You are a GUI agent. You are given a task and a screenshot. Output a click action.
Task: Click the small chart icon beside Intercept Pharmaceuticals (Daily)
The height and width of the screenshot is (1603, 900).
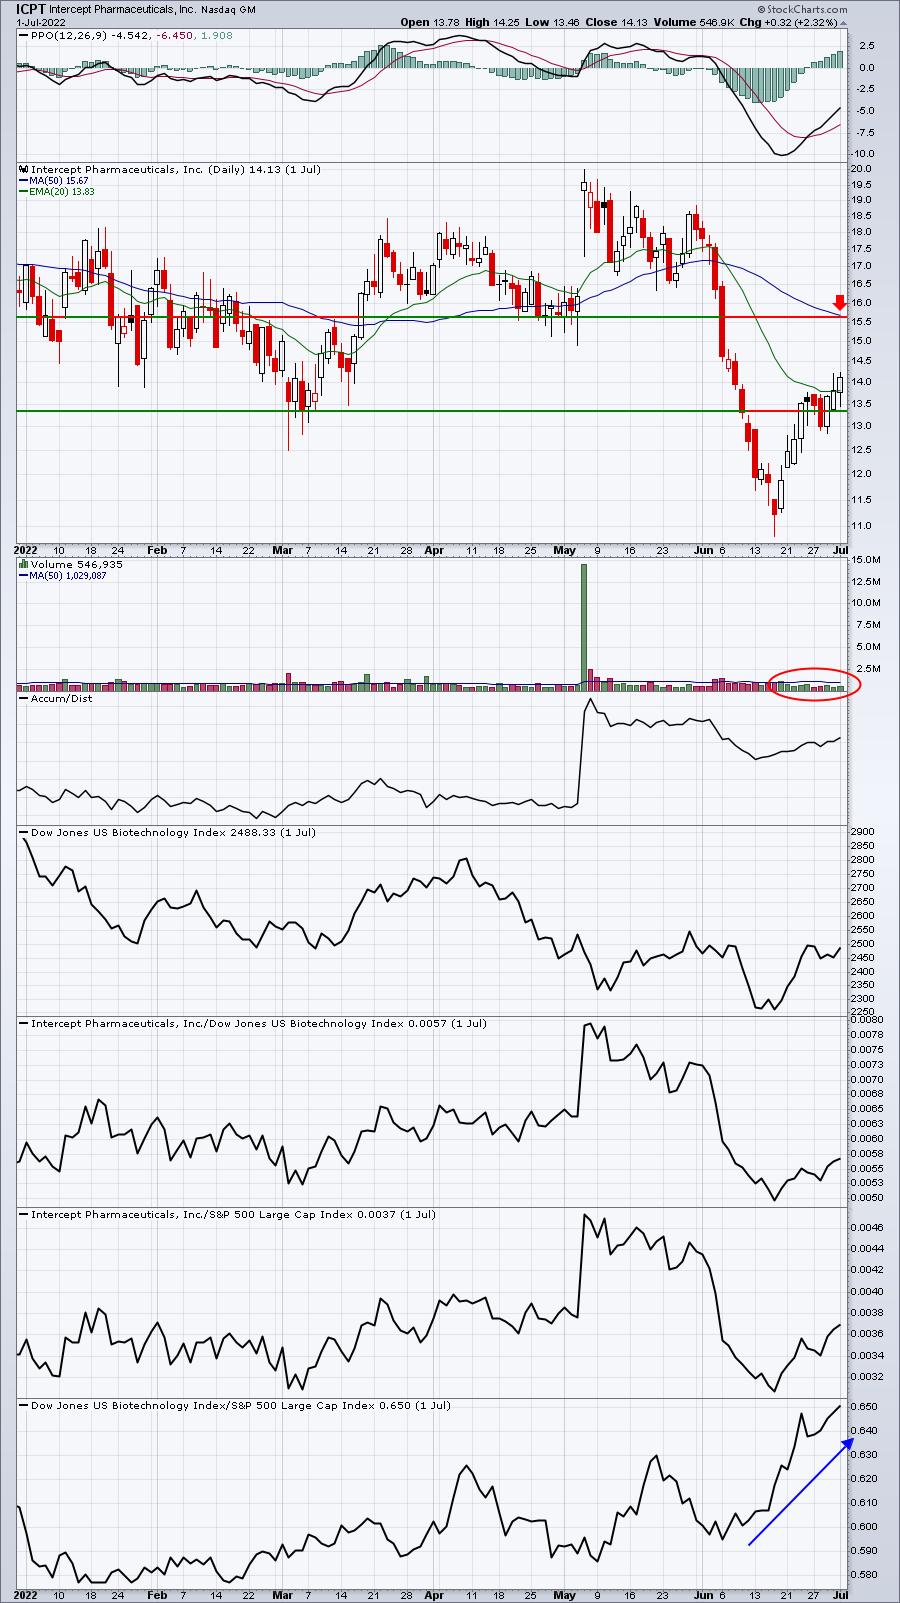(x=23, y=170)
